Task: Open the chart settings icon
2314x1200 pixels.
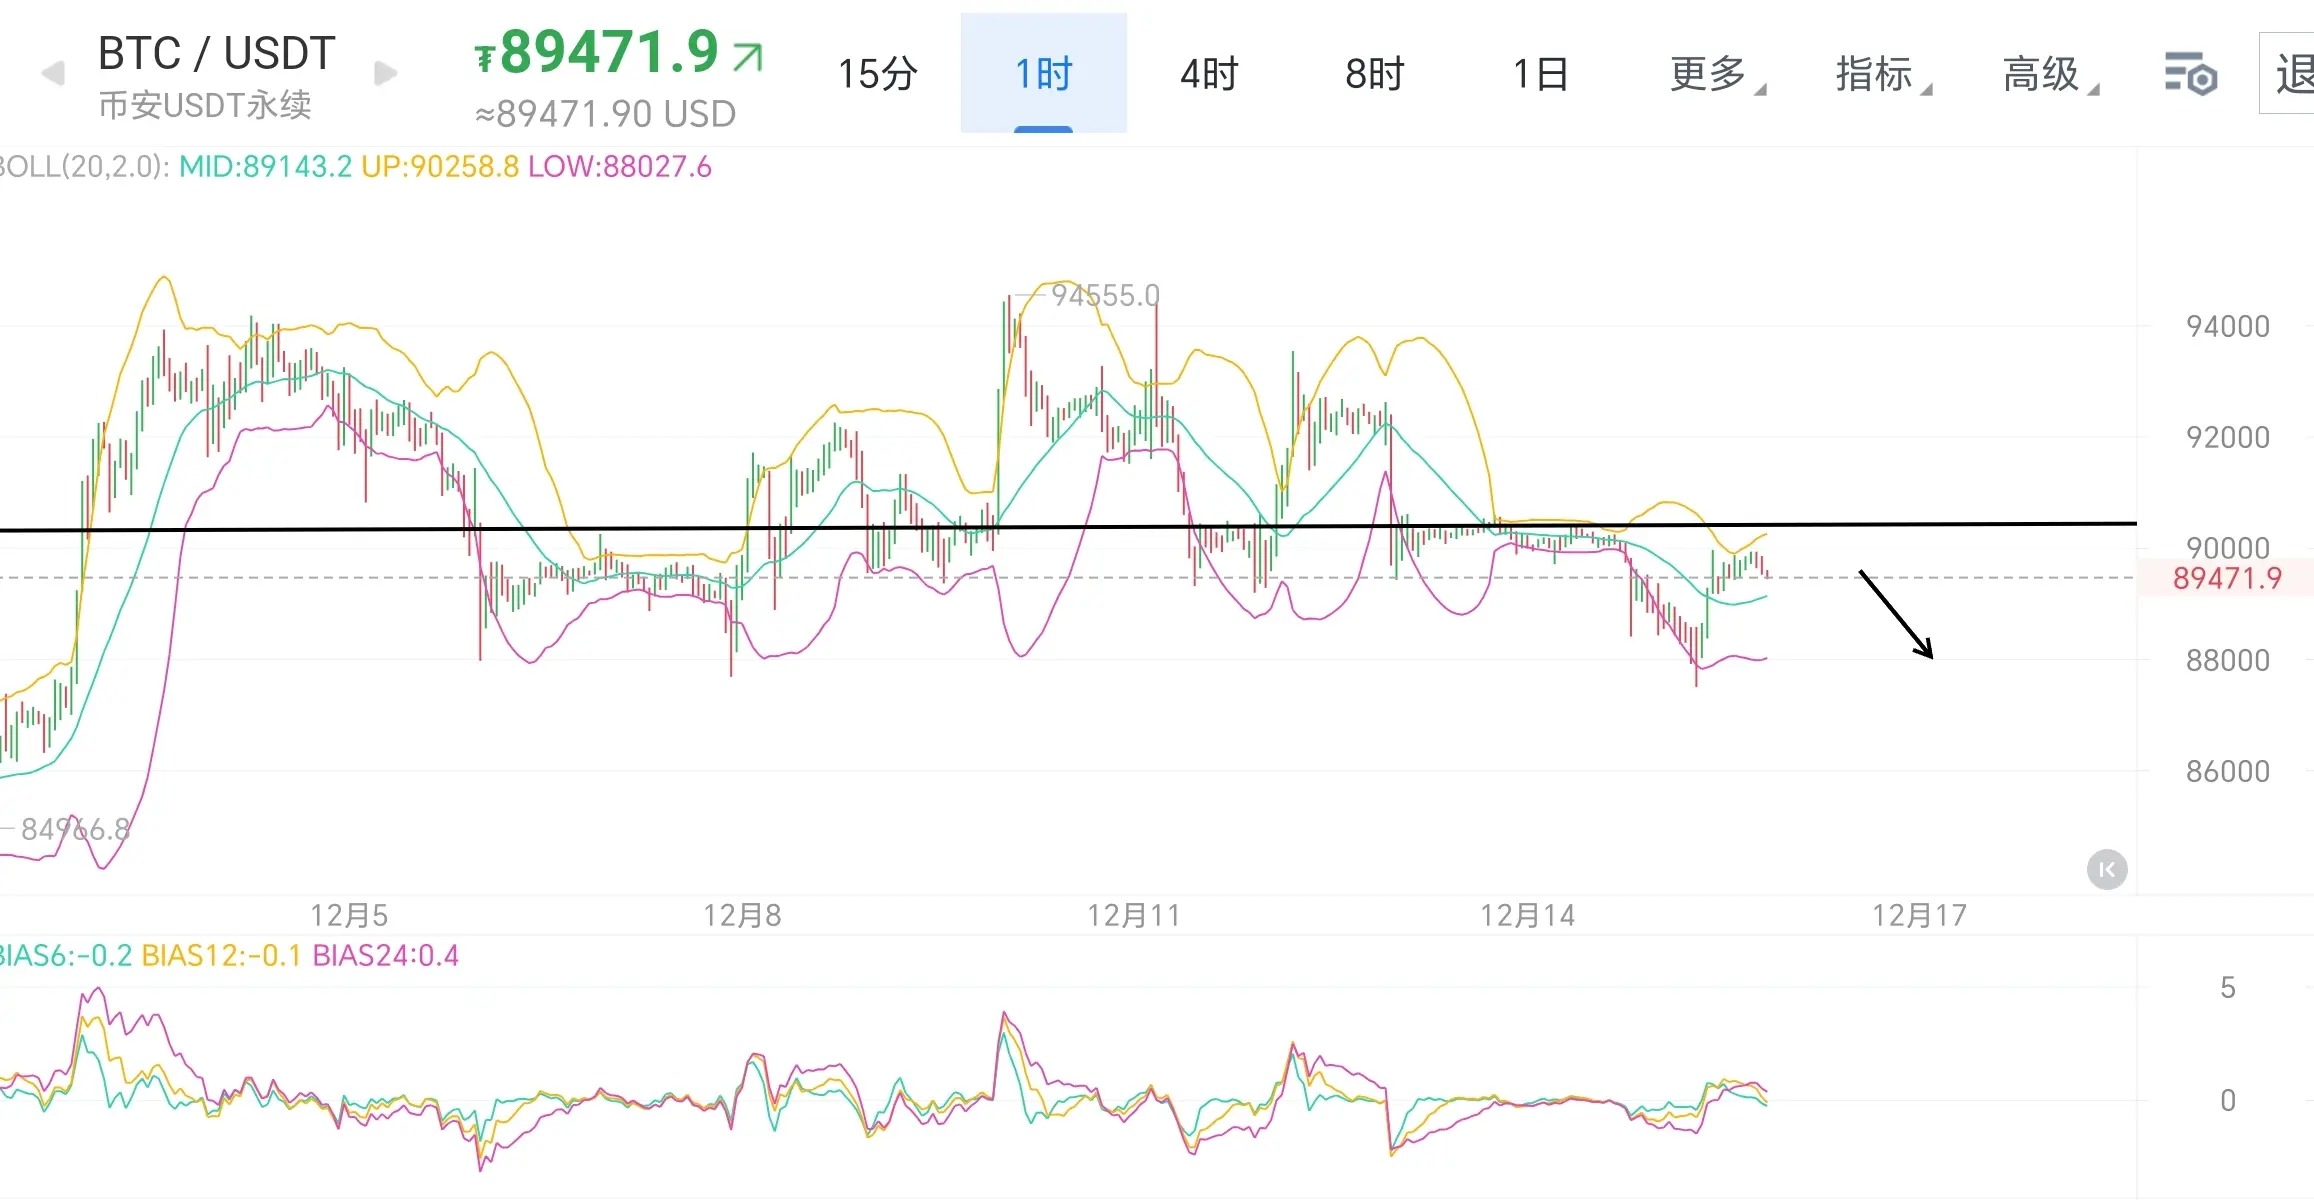Action: pos(2190,74)
